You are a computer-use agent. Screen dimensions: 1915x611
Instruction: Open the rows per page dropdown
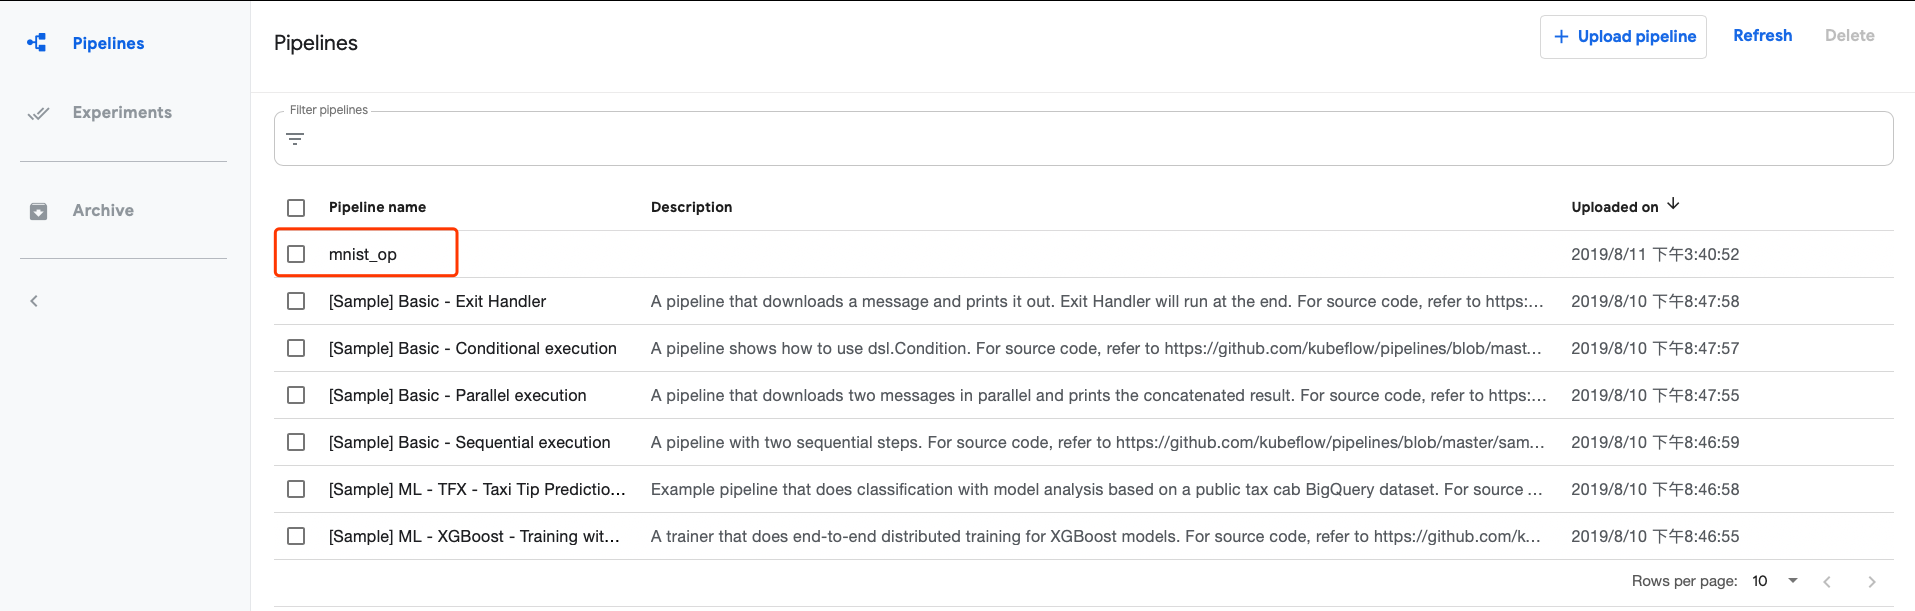tap(1775, 581)
